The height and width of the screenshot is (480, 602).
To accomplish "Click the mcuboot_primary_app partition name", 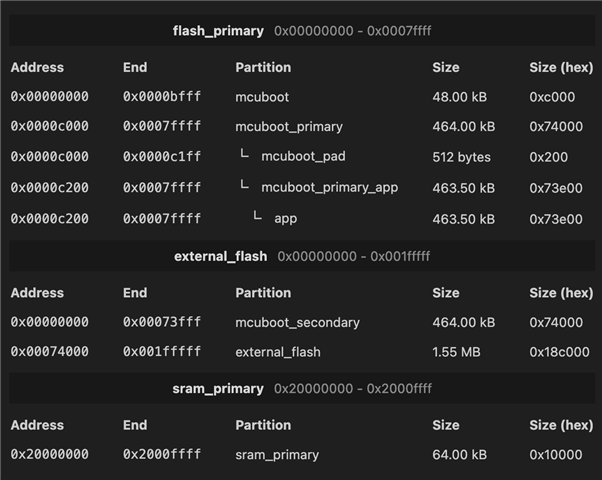I will [x=329, y=188].
